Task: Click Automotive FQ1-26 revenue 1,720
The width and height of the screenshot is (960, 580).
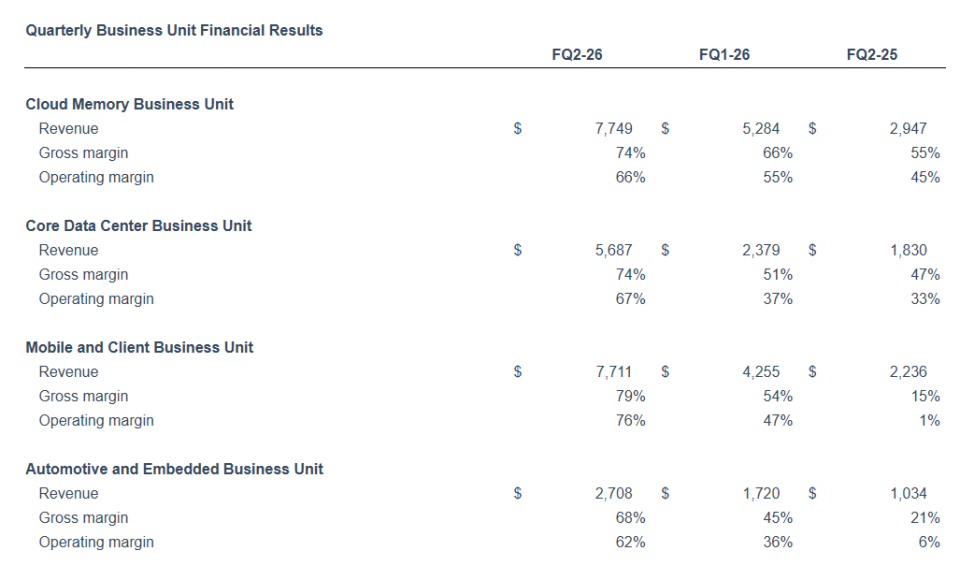Action: [761, 494]
